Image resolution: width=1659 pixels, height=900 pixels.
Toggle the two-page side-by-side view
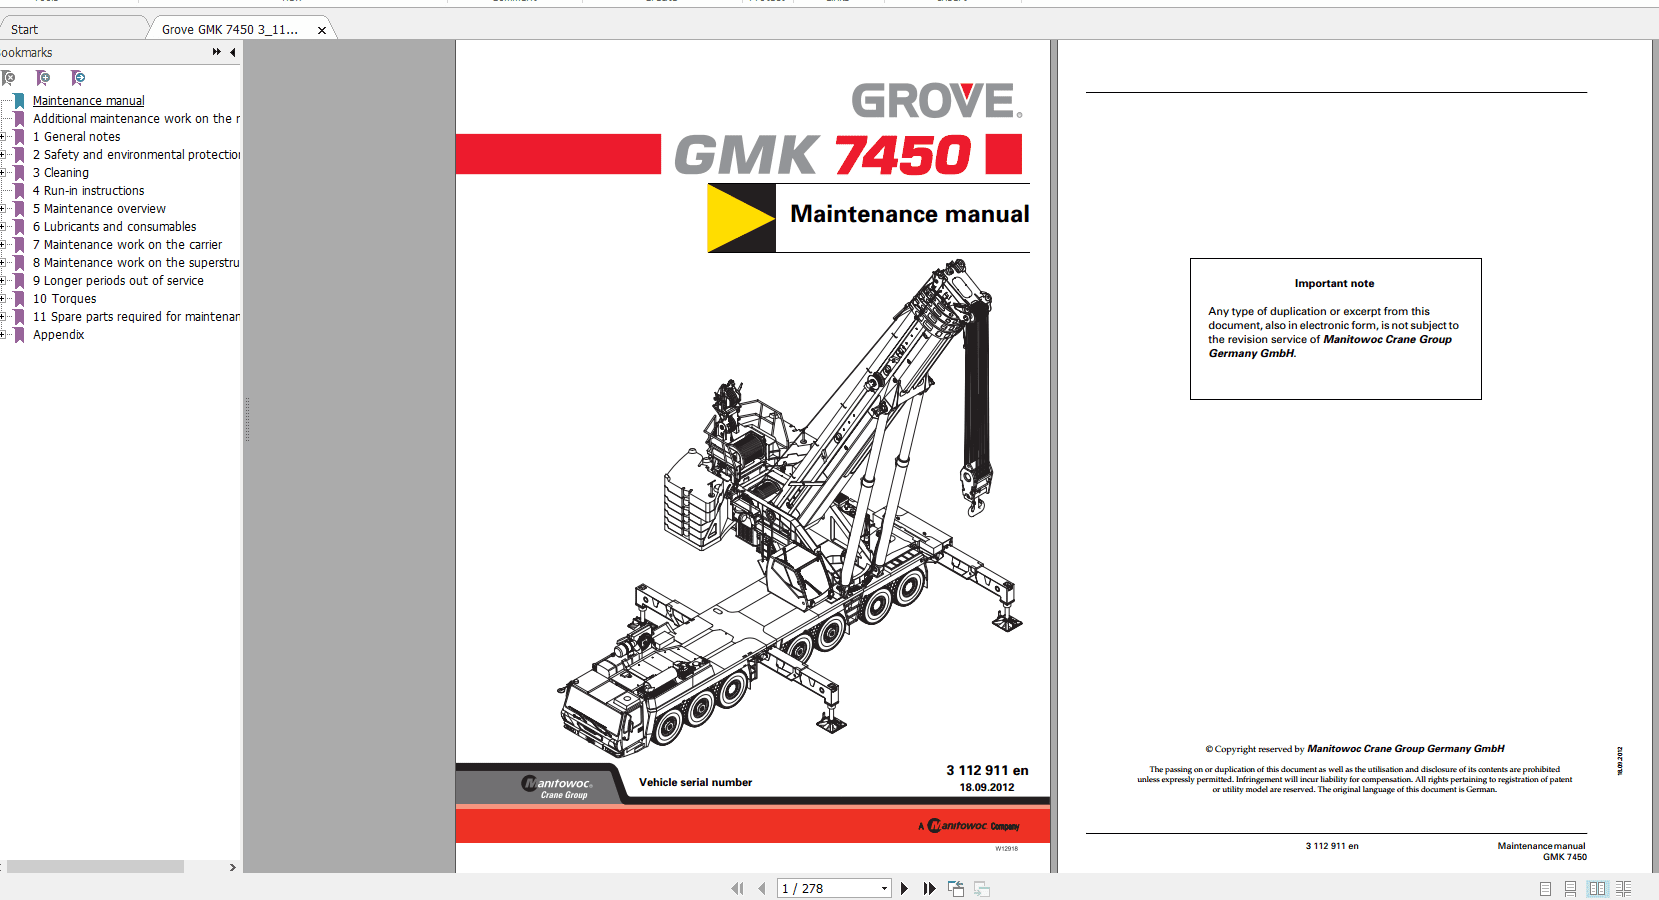point(1597,888)
